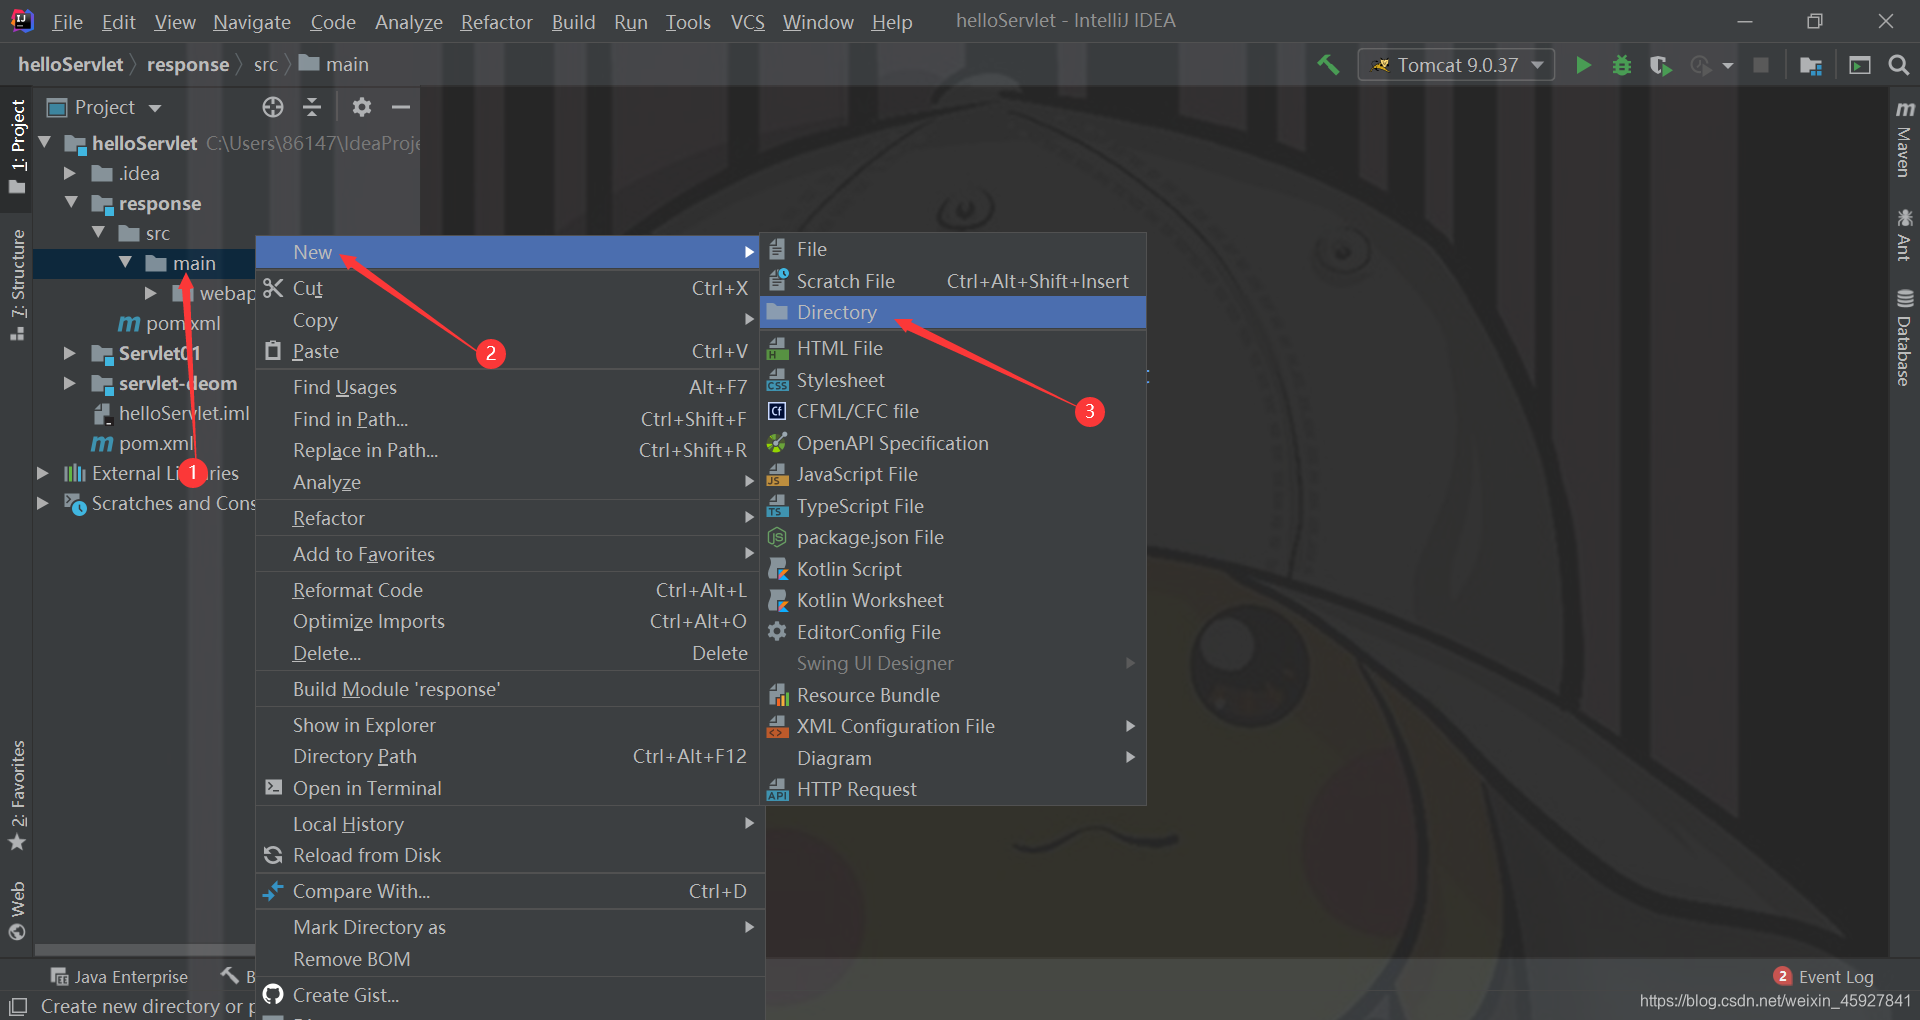Choose Resource Bundle option

tap(953, 695)
